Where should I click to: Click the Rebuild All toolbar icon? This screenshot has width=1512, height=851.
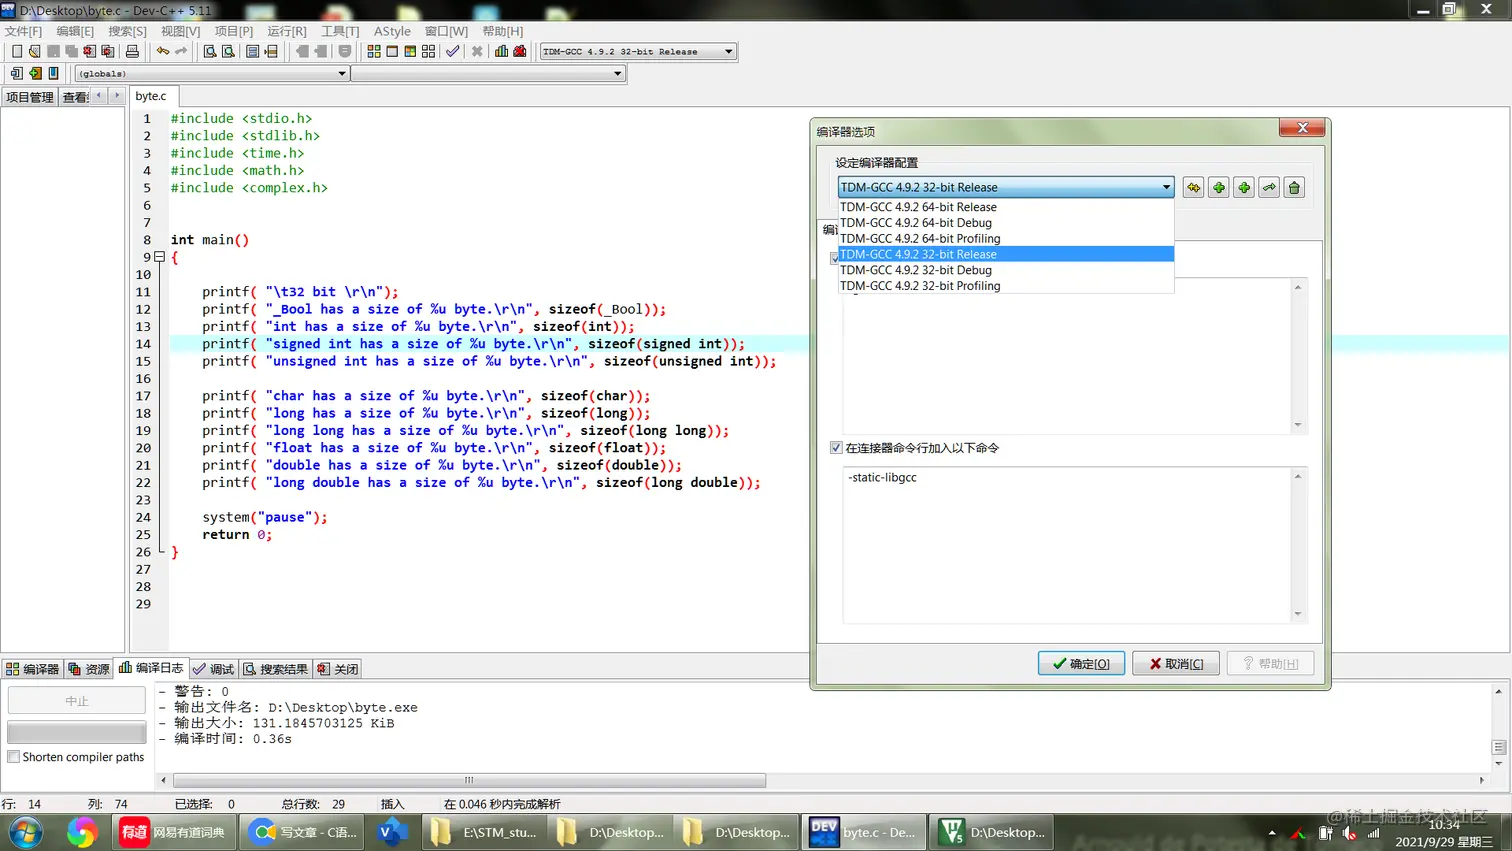[428, 51]
